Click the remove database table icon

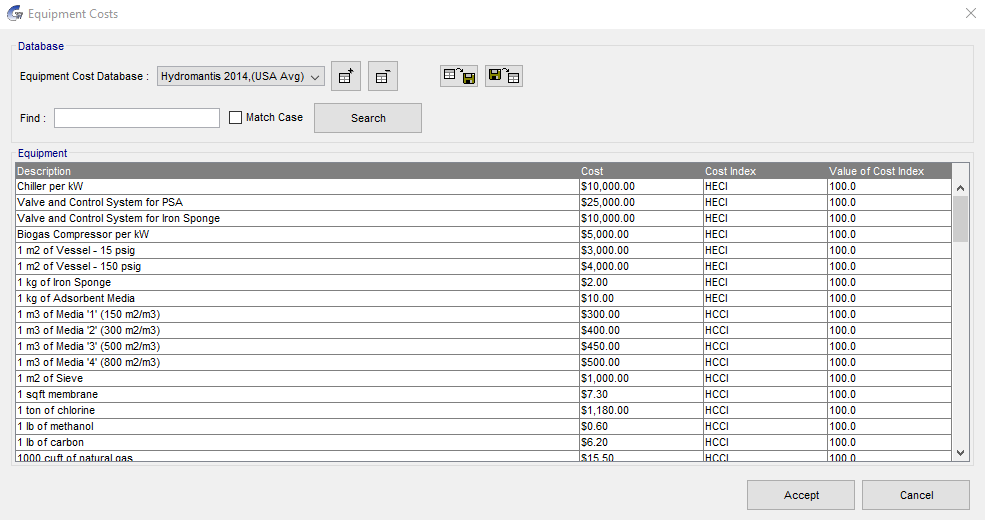click(x=383, y=76)
